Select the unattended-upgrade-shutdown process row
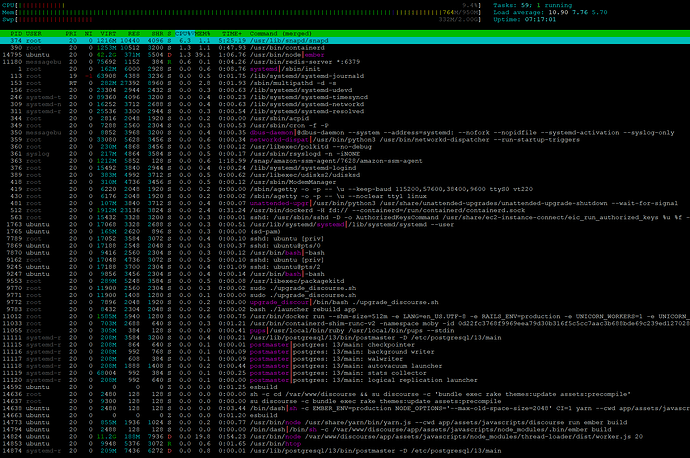This screenshot has height=458, width=690. (345, 203)
